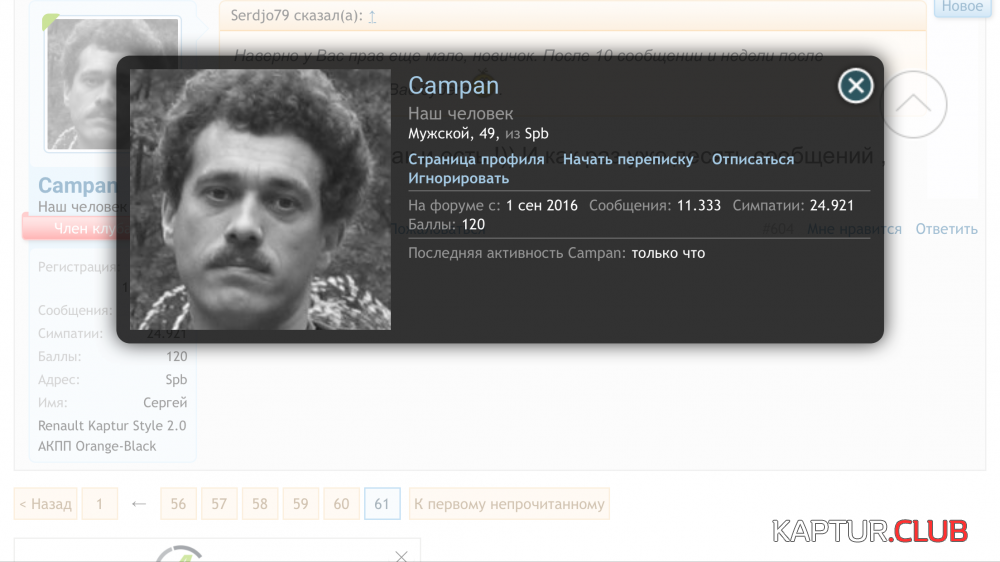Screen dimensions: 1000x562
Task: Click the quote jump arrow after Serdjo79
Action: coord(372,16)
